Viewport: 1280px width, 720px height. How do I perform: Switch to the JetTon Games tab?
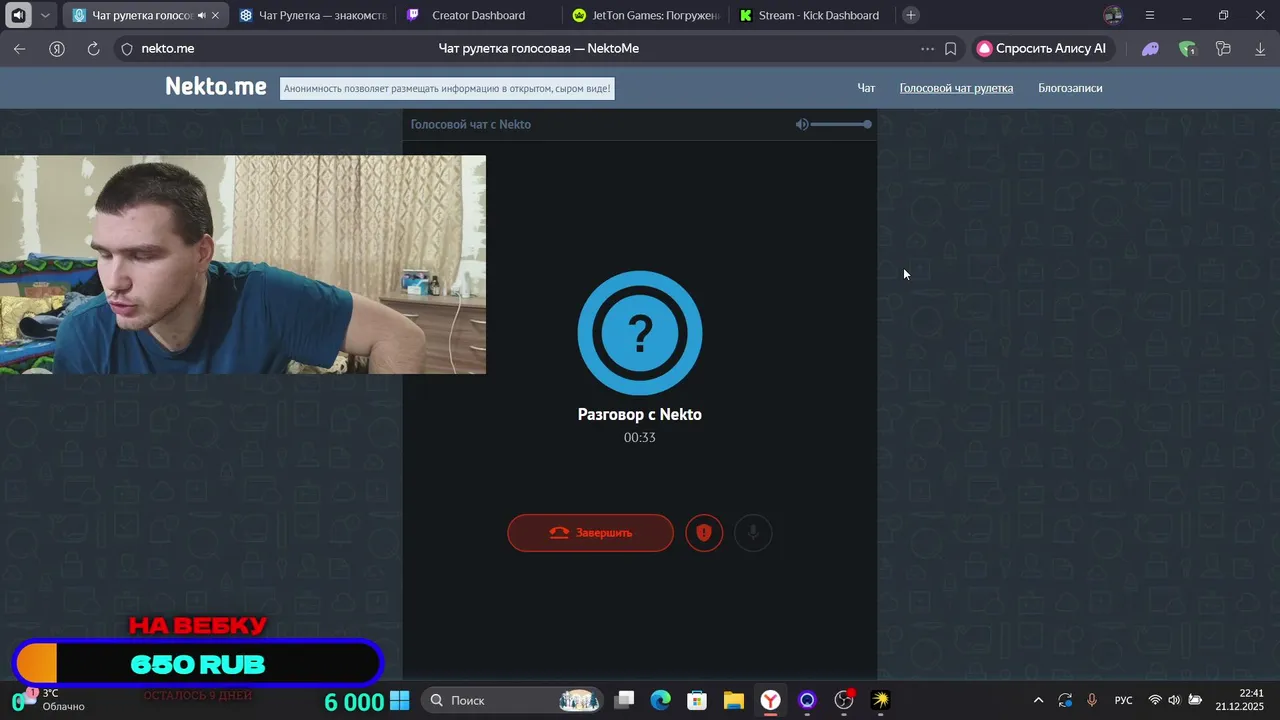645,15
